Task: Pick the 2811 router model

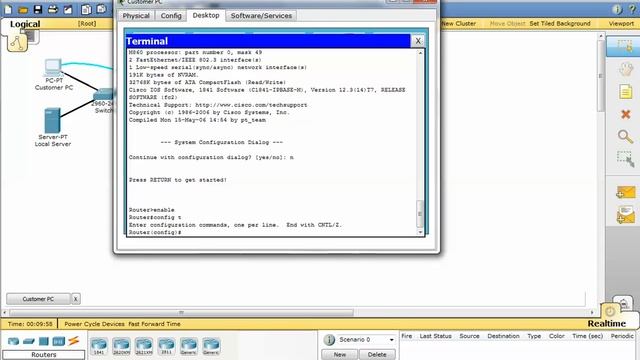Action: point(166,346)
